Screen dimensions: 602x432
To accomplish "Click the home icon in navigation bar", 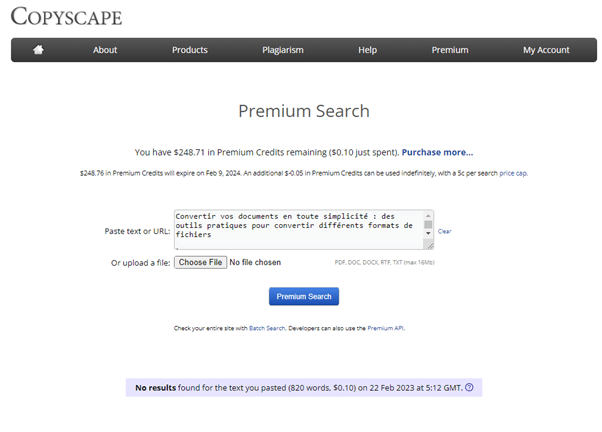I will (x=38, y=50).
